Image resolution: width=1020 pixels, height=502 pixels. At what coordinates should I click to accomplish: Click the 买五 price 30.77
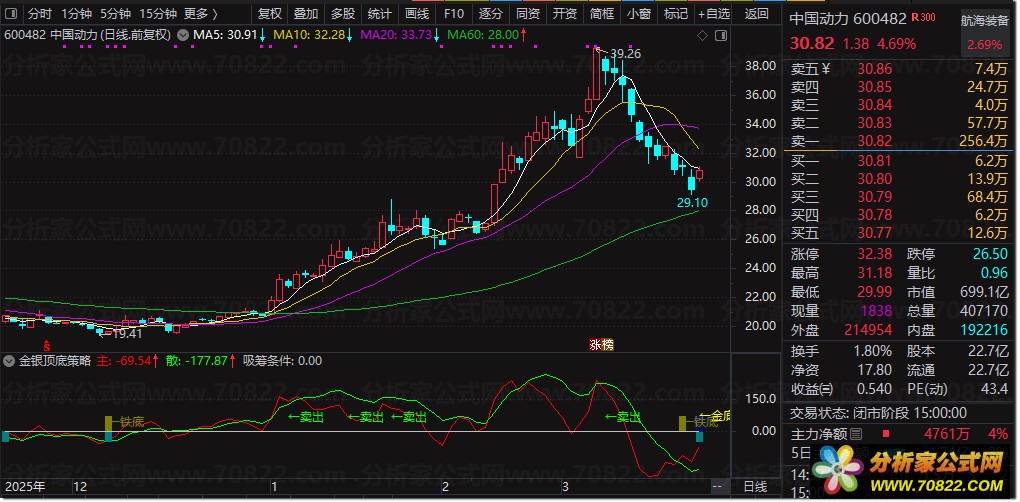pyautogui.click(x=874, y=233)
